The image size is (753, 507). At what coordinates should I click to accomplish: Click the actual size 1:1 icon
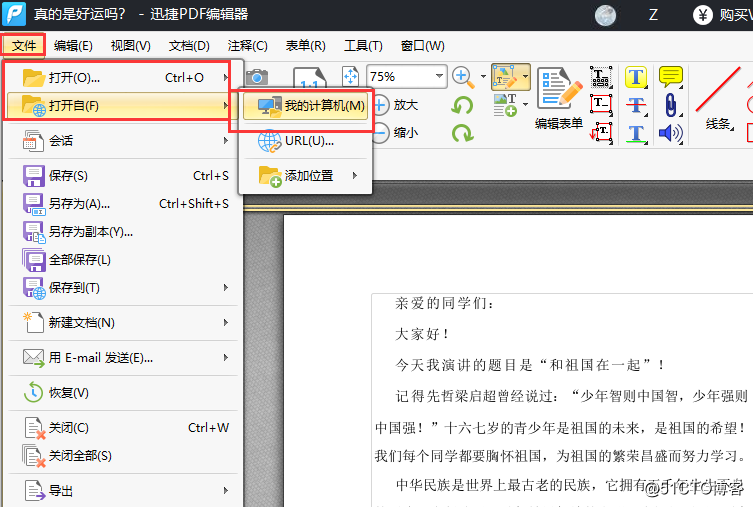tap(310, 77)
